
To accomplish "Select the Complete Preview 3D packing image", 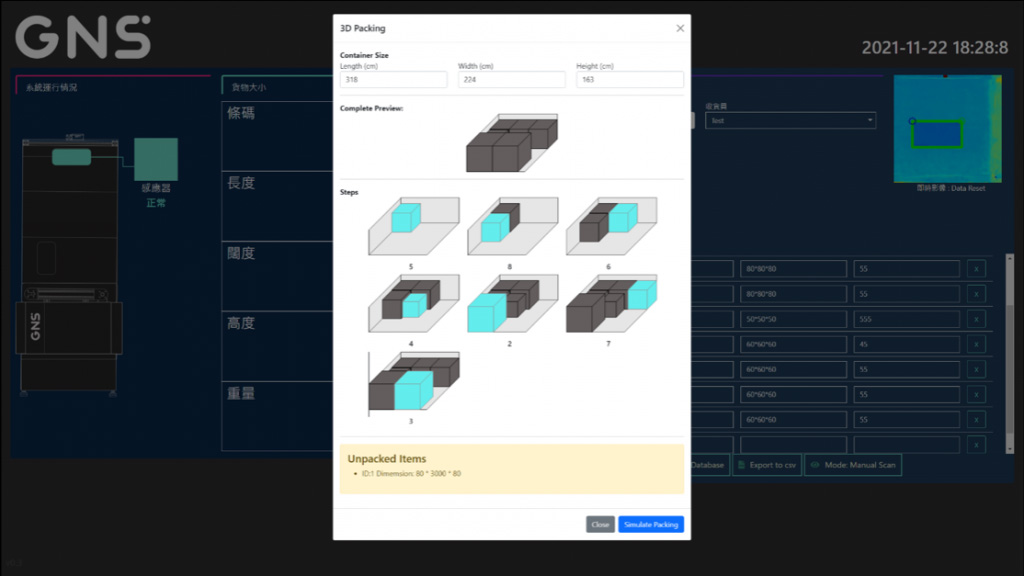I will pyautogui.click(x=511, y=143).
